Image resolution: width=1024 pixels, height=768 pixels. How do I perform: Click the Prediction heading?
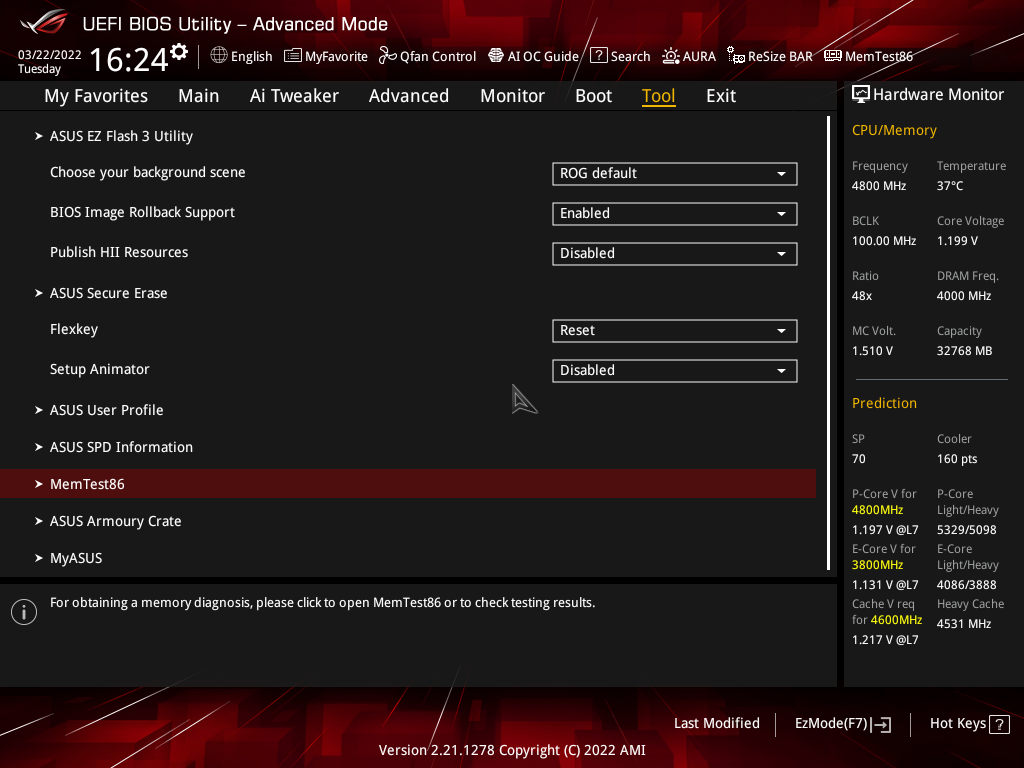[884, 403]
